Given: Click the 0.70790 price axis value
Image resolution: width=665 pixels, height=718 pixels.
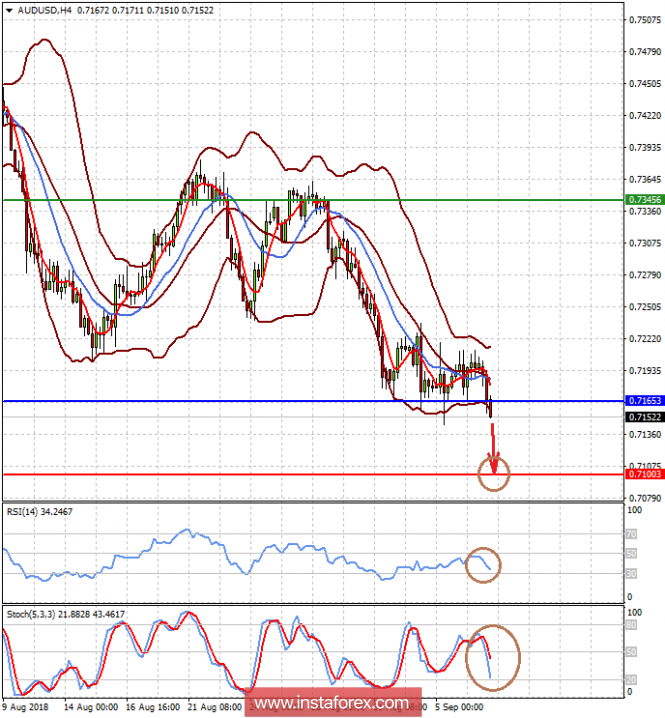Looking at the screenshot, I should [x=645, y=498].
